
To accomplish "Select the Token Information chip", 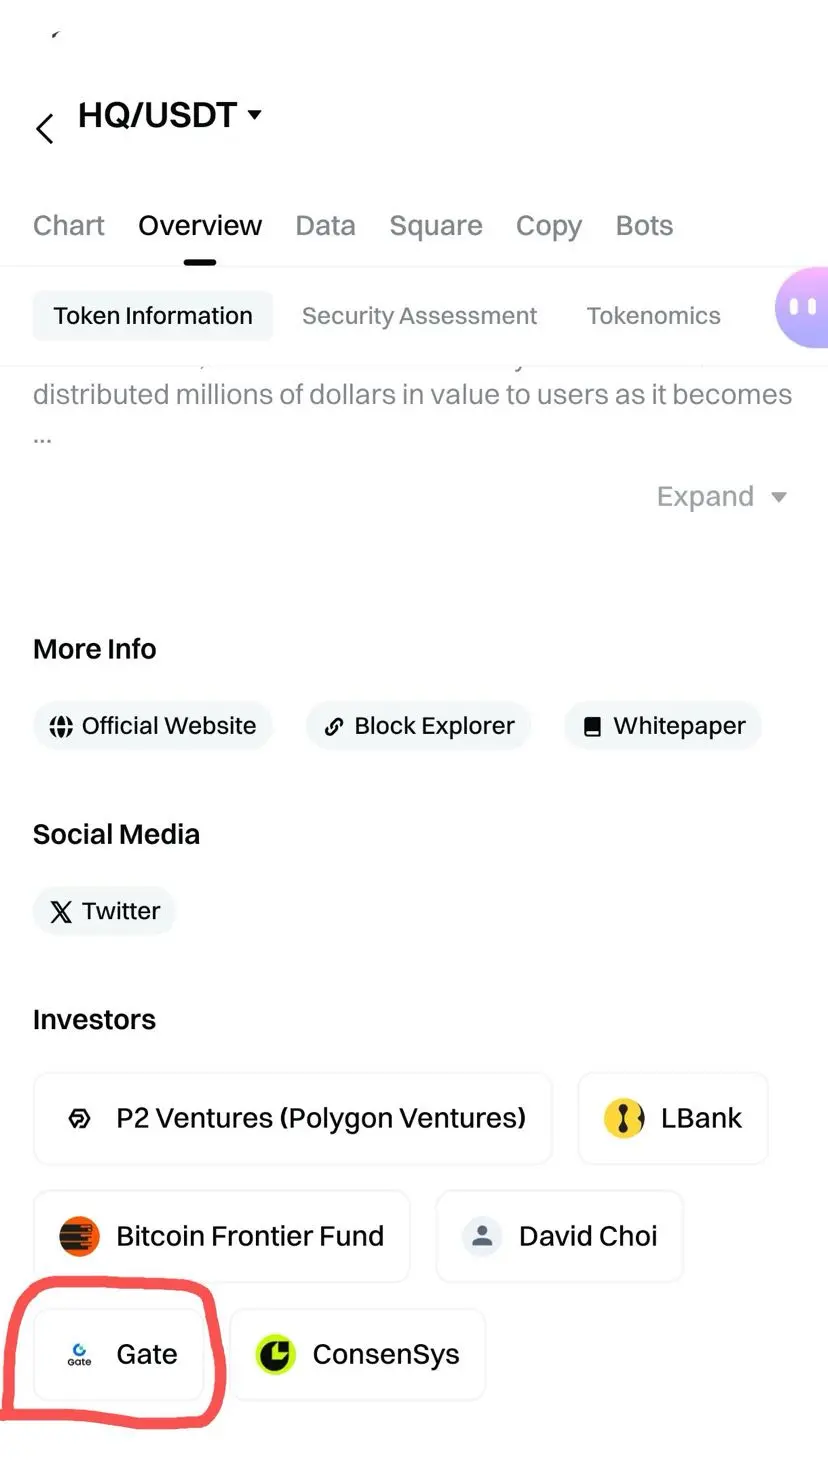I will 153,316.
